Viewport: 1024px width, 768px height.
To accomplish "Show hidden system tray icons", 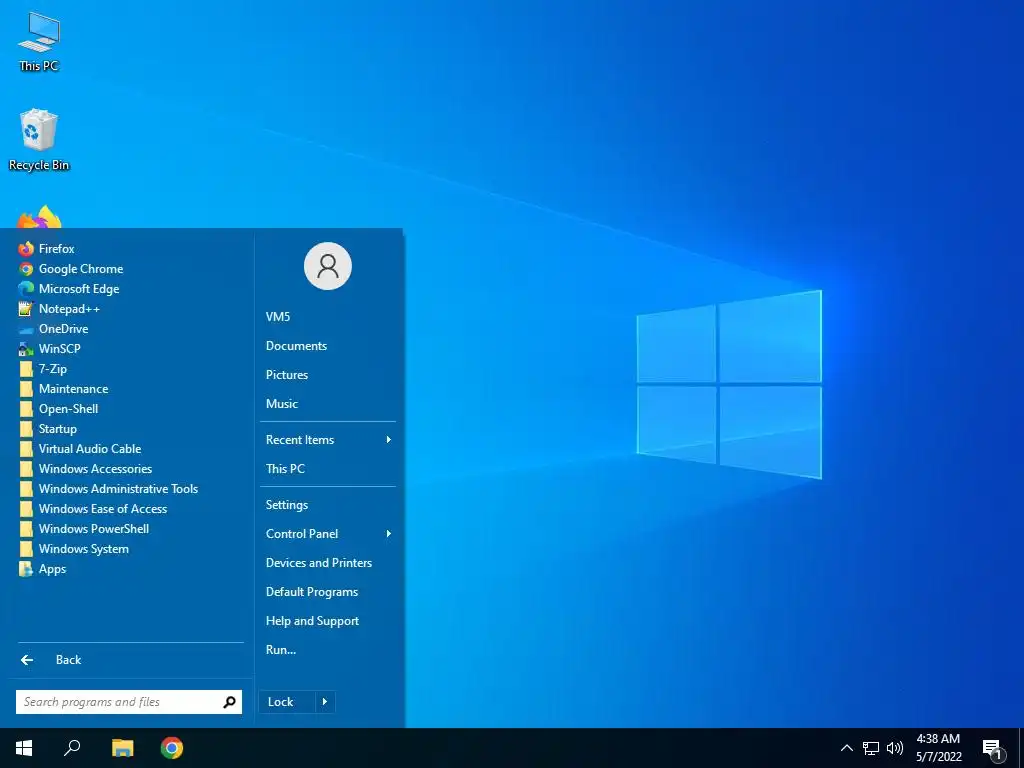I will click(846, 748).
